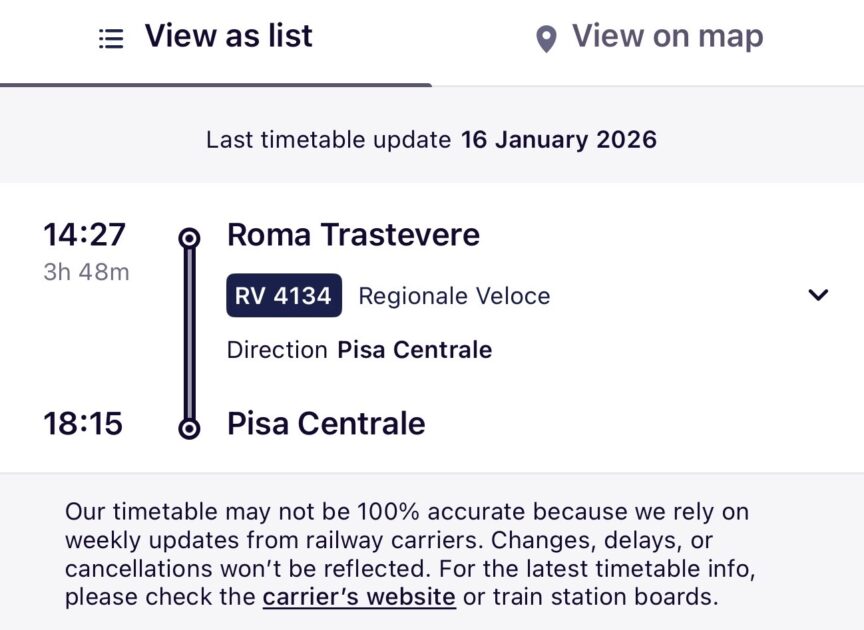864x630 pixels.
Task: Open the View on map tab
Action: [667, 37]
